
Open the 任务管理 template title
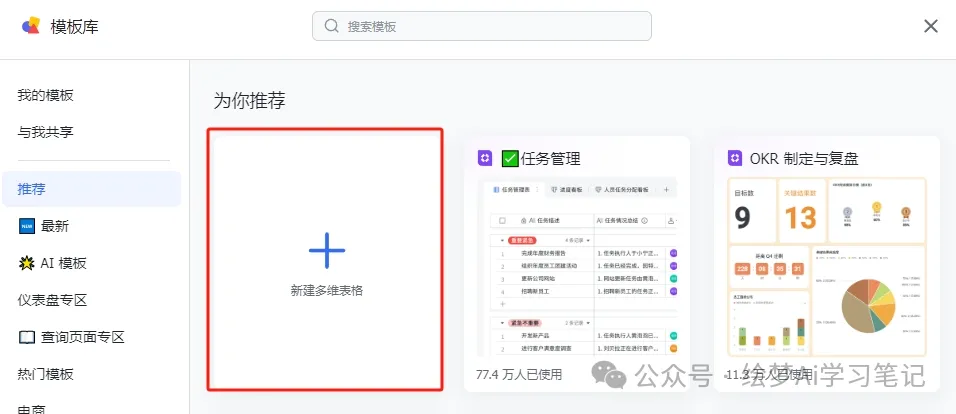tap(541, 159)
